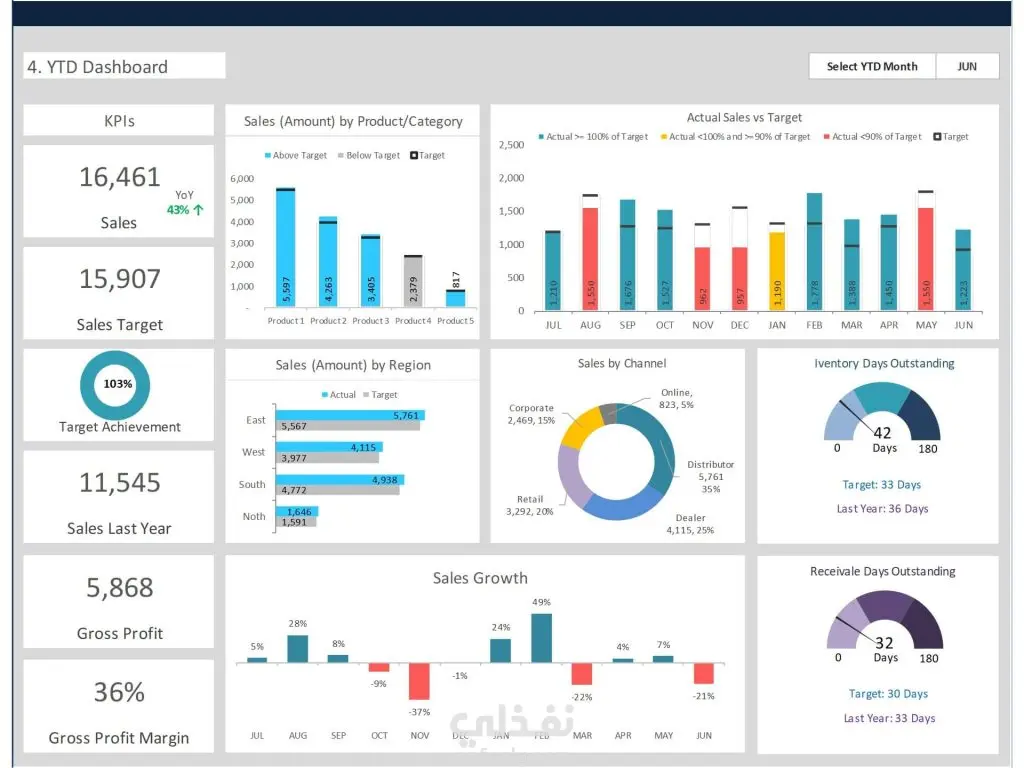Click the KPIs header box
The image size is (1024, 768).
click(119, 121)
